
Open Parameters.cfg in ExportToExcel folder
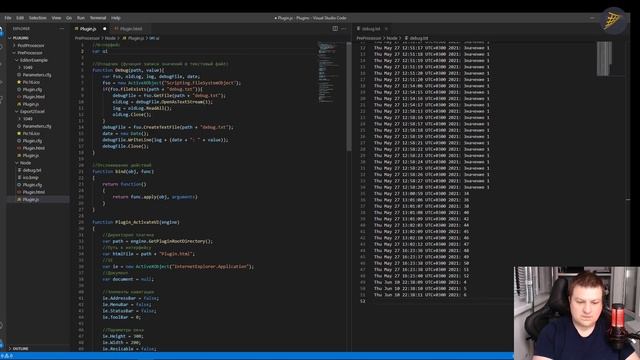[37, 126]
